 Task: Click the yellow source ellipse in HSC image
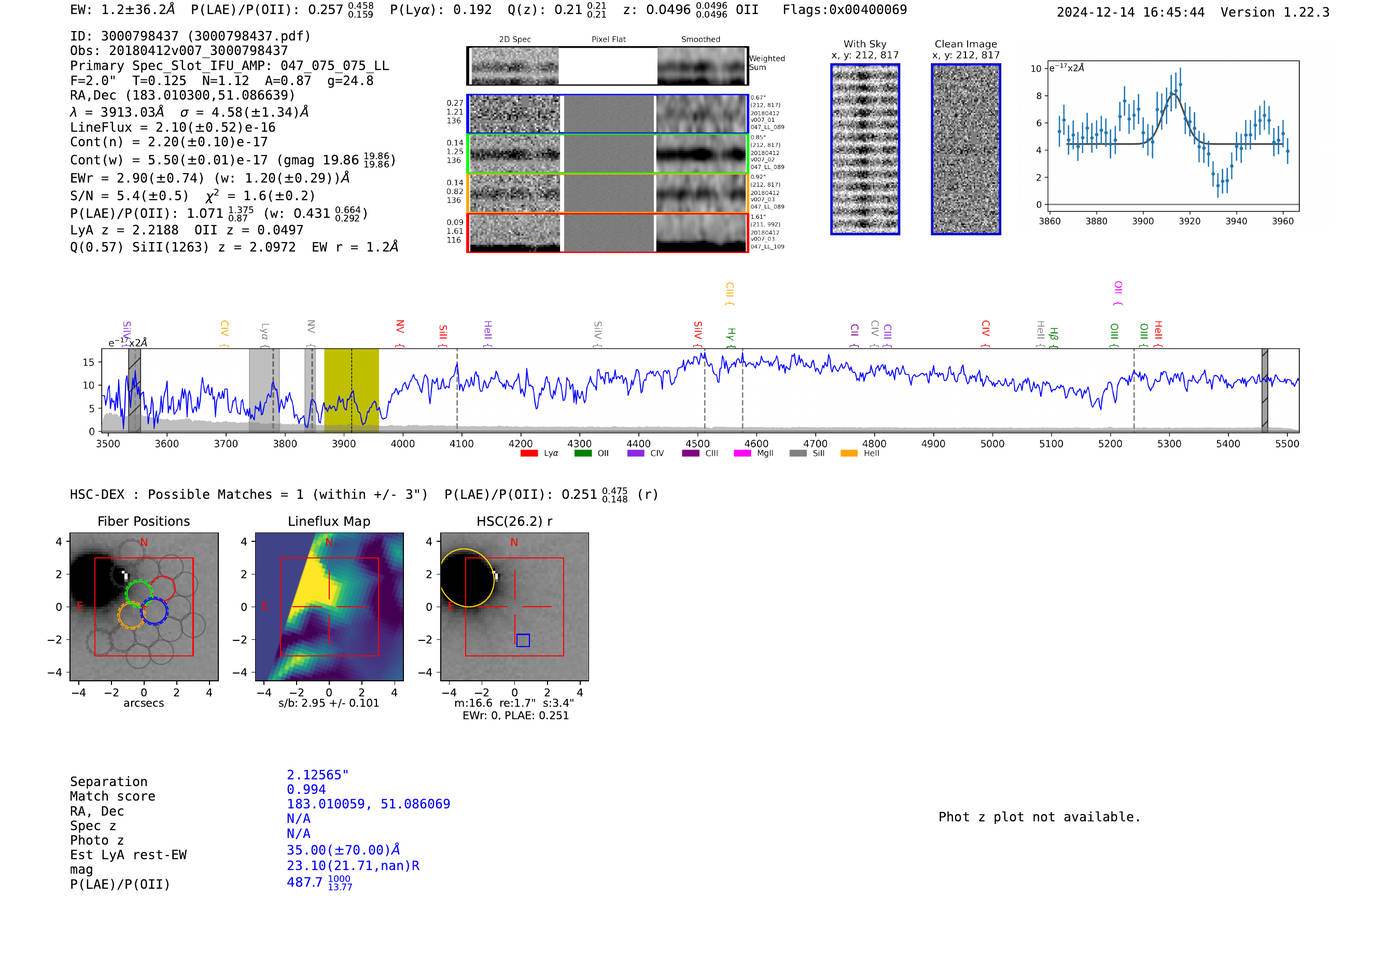pyautogui.click(x=466, y=578)
